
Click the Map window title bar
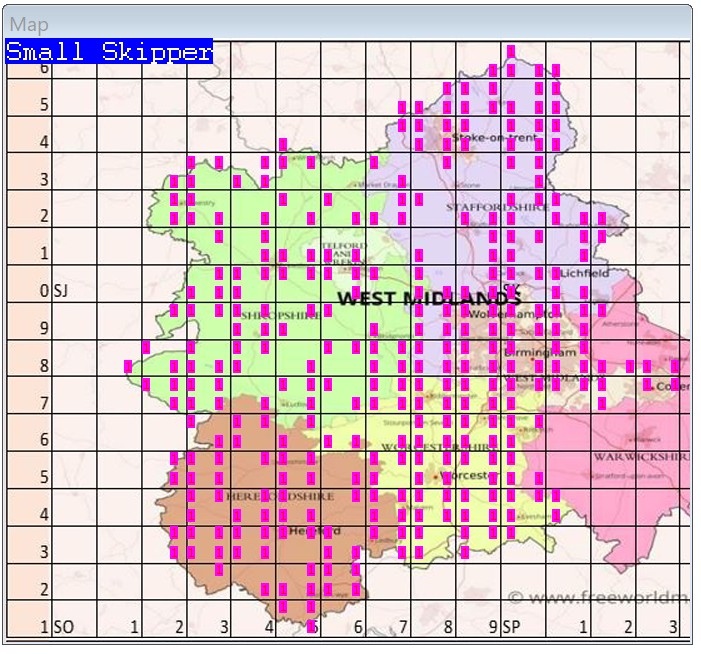pyautogui.click(x=350, y=24)
